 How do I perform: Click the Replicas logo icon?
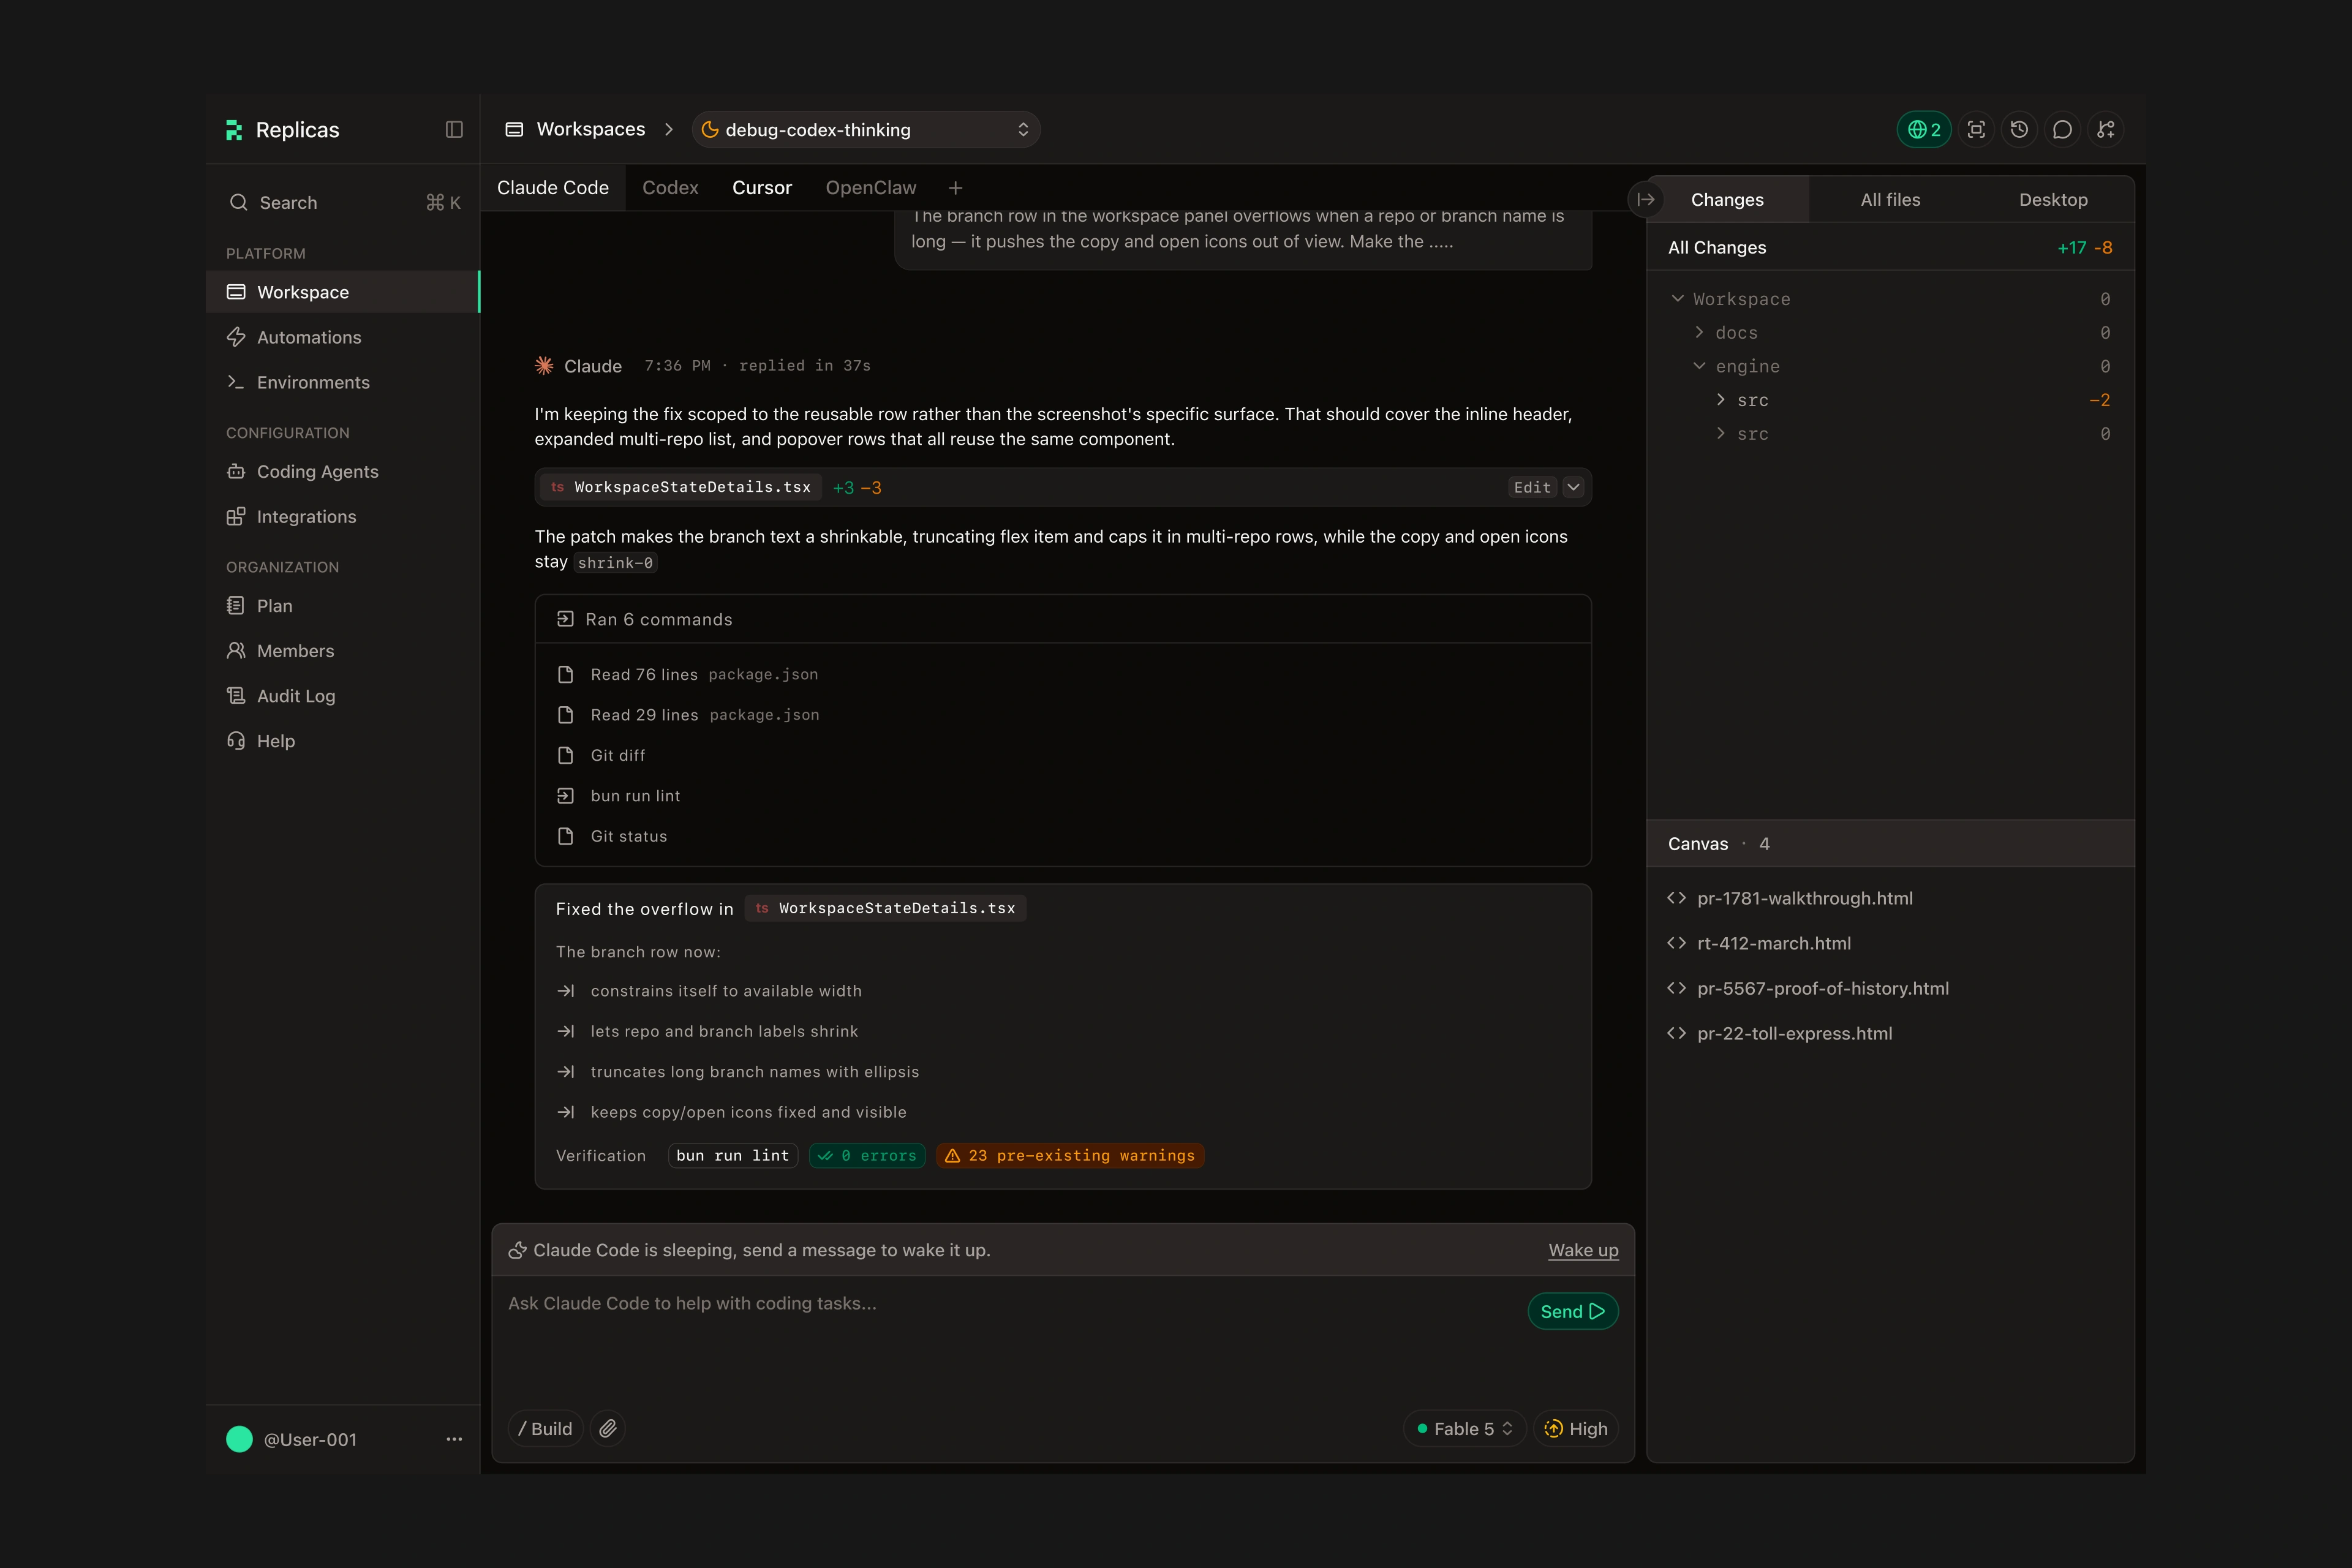(x=234, y=130)
